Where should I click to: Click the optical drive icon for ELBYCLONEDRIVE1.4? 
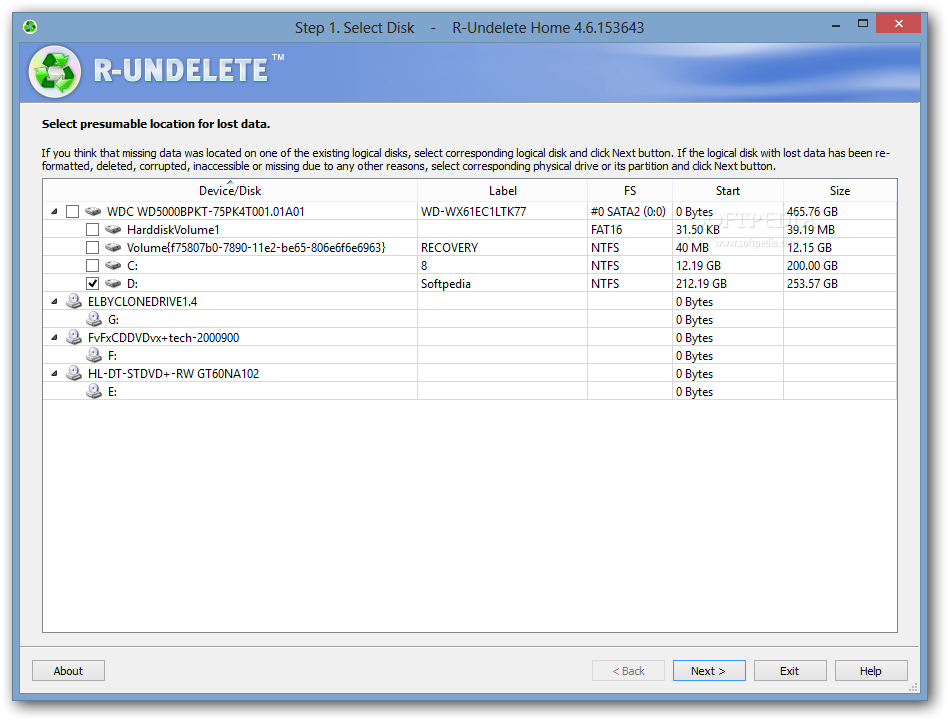[74, 301]
